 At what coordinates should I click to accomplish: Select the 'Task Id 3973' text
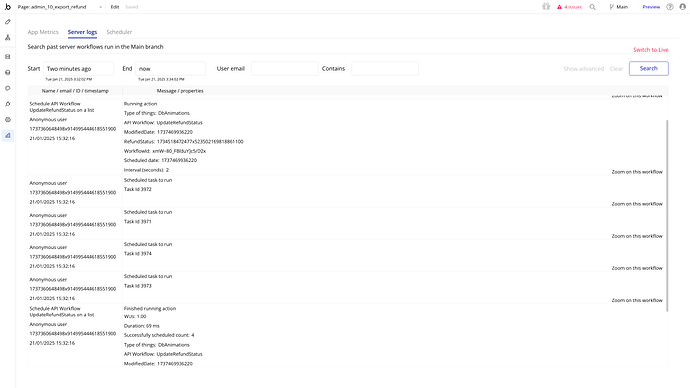tap(138, 286)
